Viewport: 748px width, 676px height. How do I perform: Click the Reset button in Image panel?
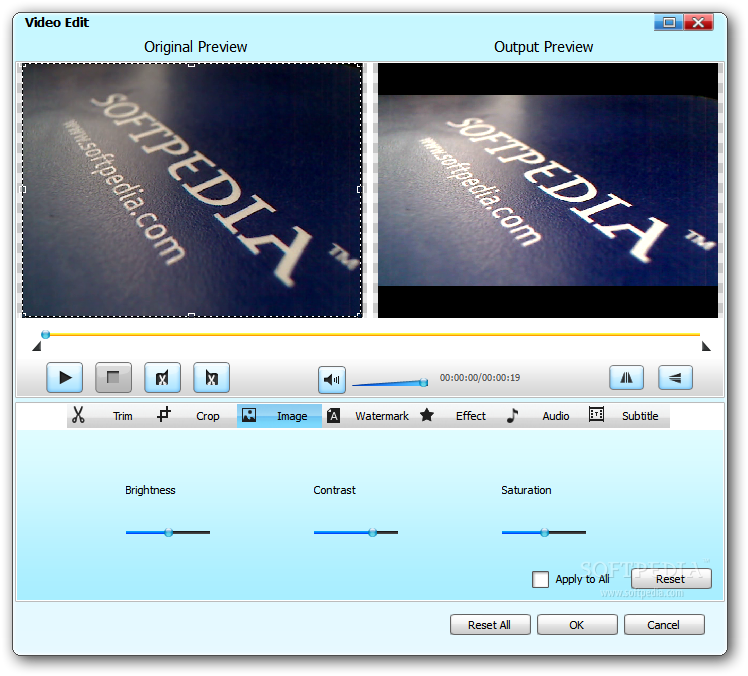pos(671,579)
